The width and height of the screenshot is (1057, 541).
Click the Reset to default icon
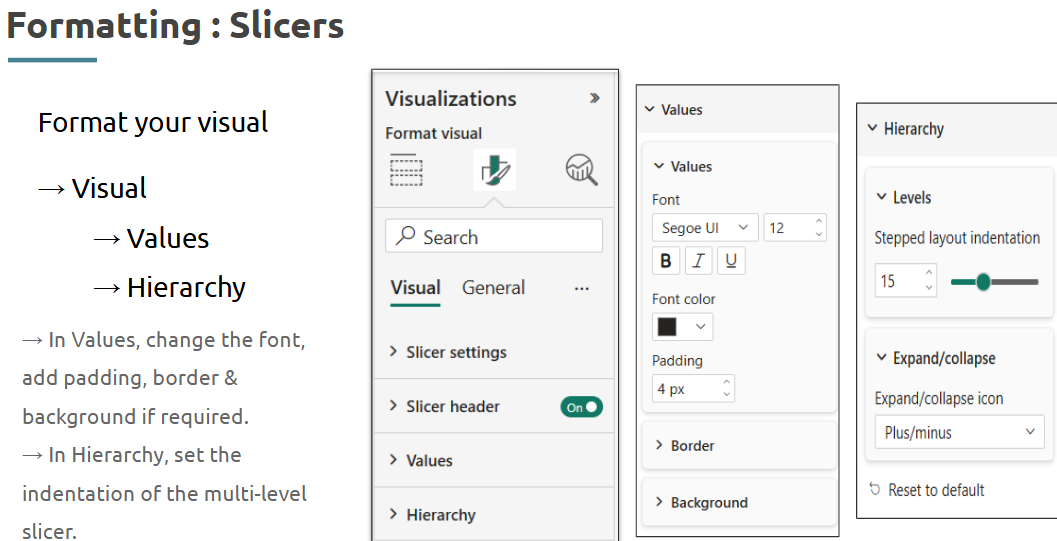[875, 490]
